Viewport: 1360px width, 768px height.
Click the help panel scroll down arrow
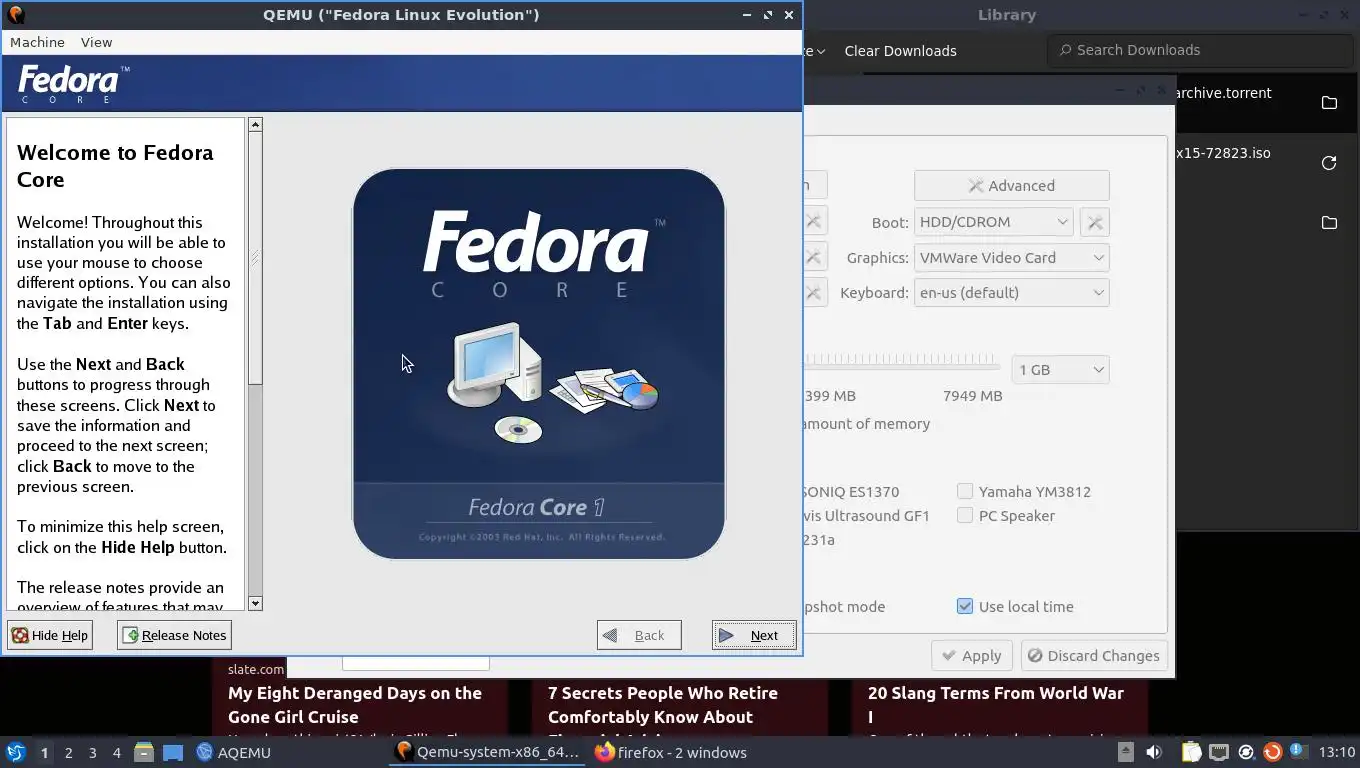pyautogui.click(x=255, y=603)
